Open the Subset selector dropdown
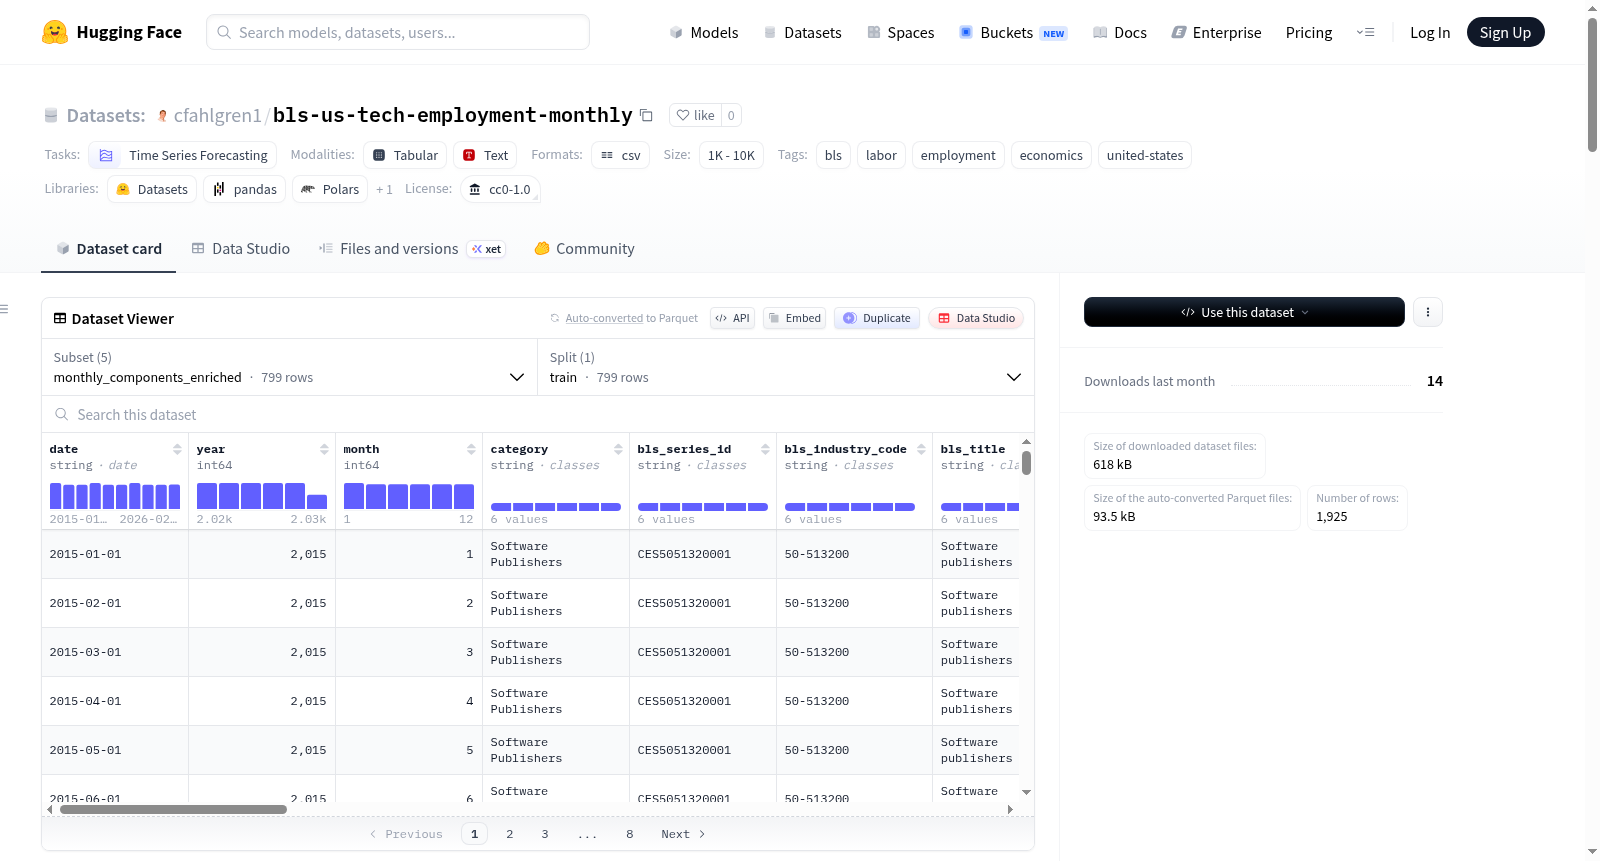Viewport: 1600px width, 861px height. [x=289, y=367]
